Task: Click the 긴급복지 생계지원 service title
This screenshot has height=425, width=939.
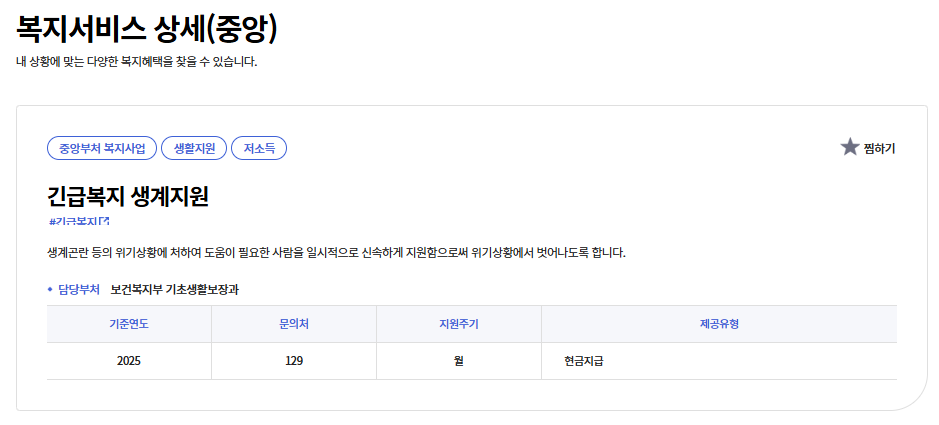Action: tap(128, 196)
